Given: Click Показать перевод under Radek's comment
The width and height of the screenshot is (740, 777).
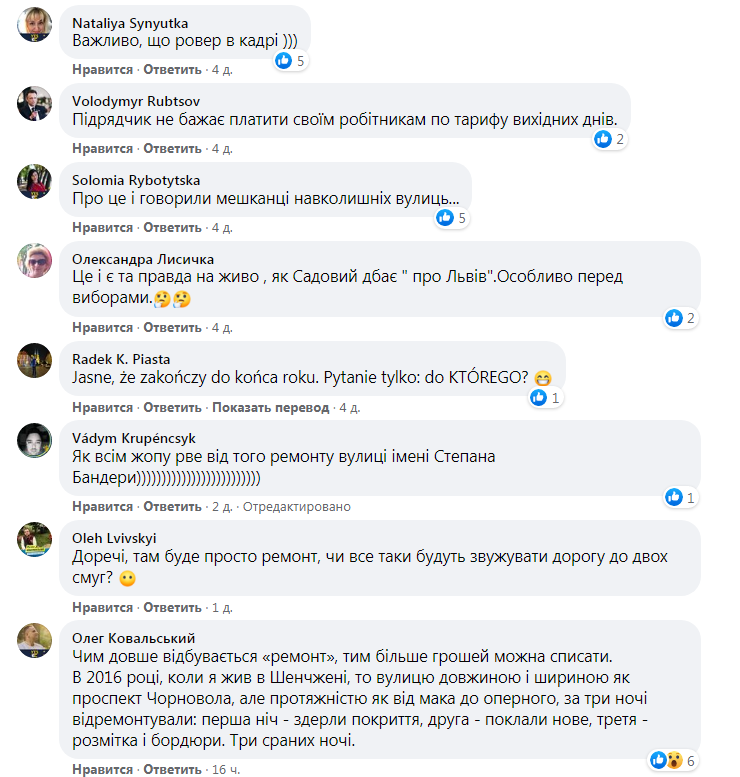Looking at the screenshot, I should coord(271,407).
